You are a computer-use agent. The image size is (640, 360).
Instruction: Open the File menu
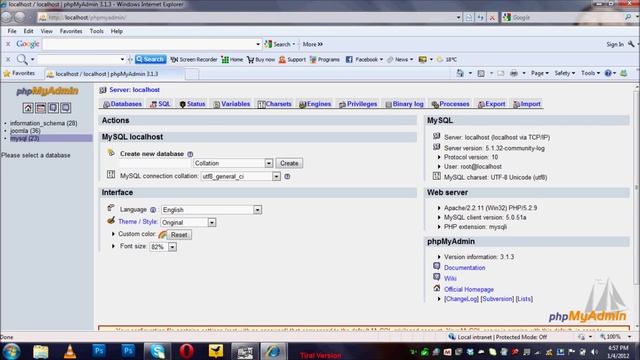point(12,31)
